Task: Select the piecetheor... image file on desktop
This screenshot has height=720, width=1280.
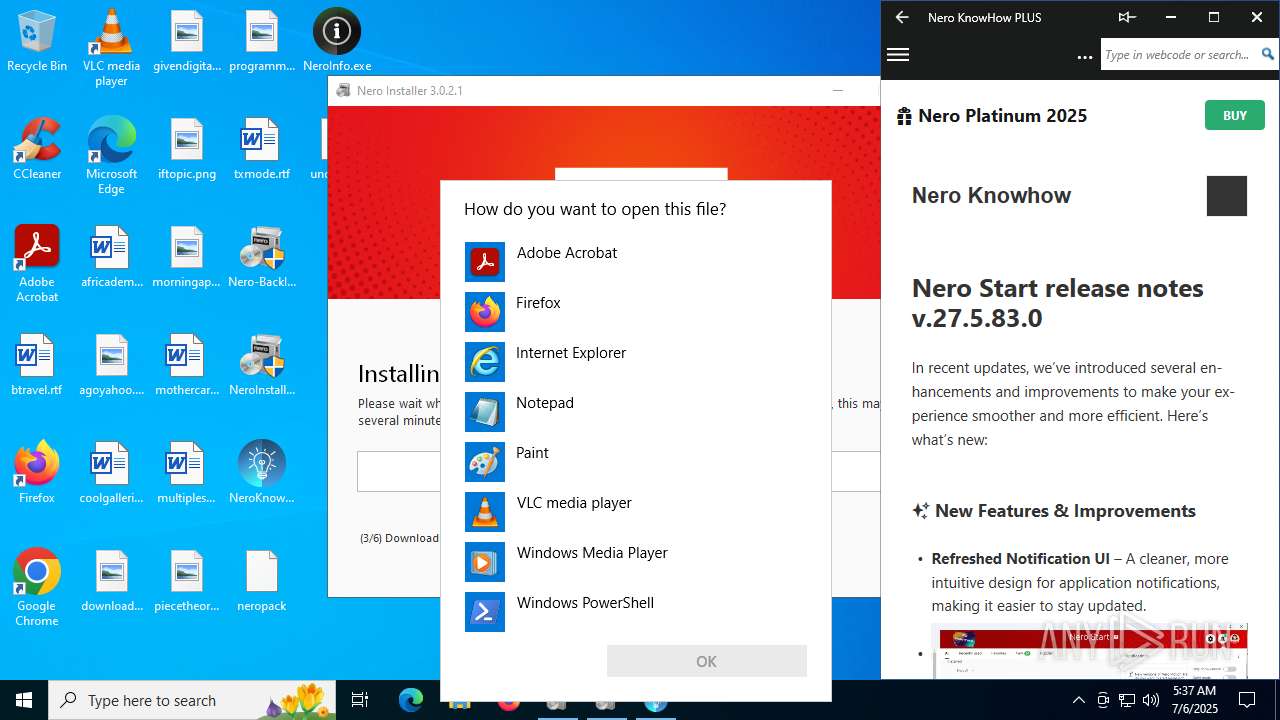Action: pos(187,581)
